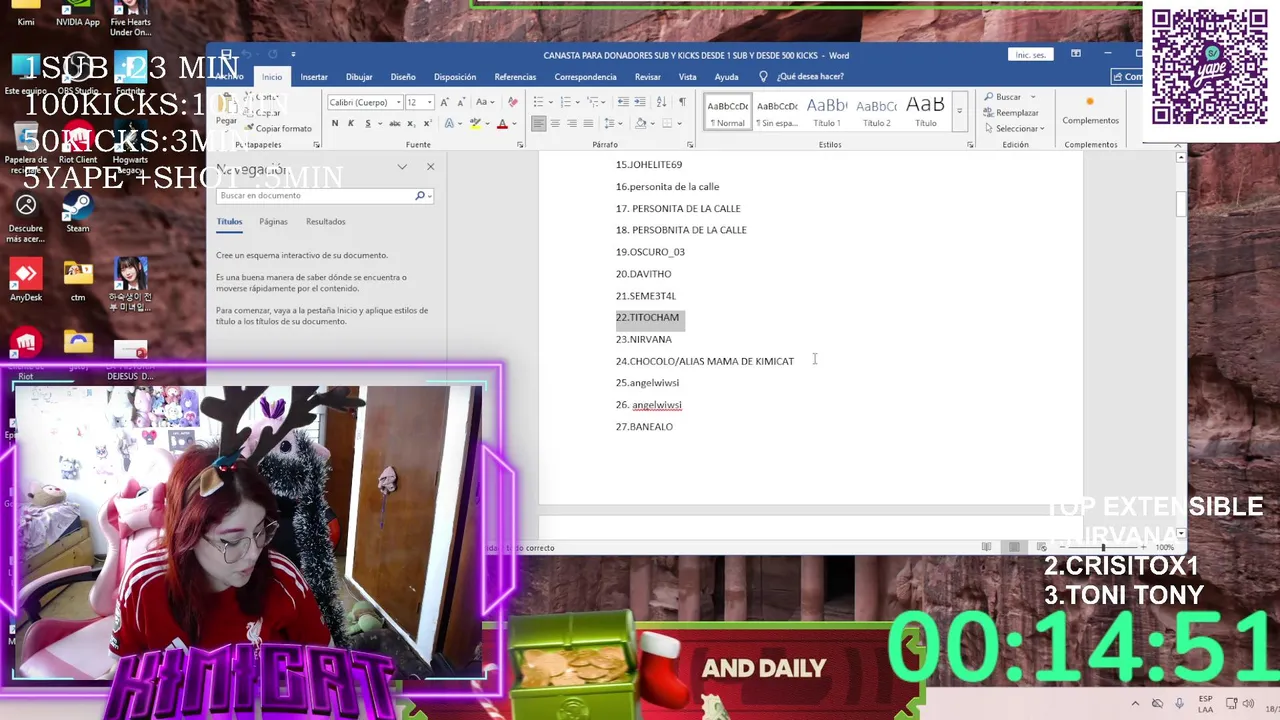Toggle italic formatting (K button)
The image size is (1280, 720).
pos(351,123)
